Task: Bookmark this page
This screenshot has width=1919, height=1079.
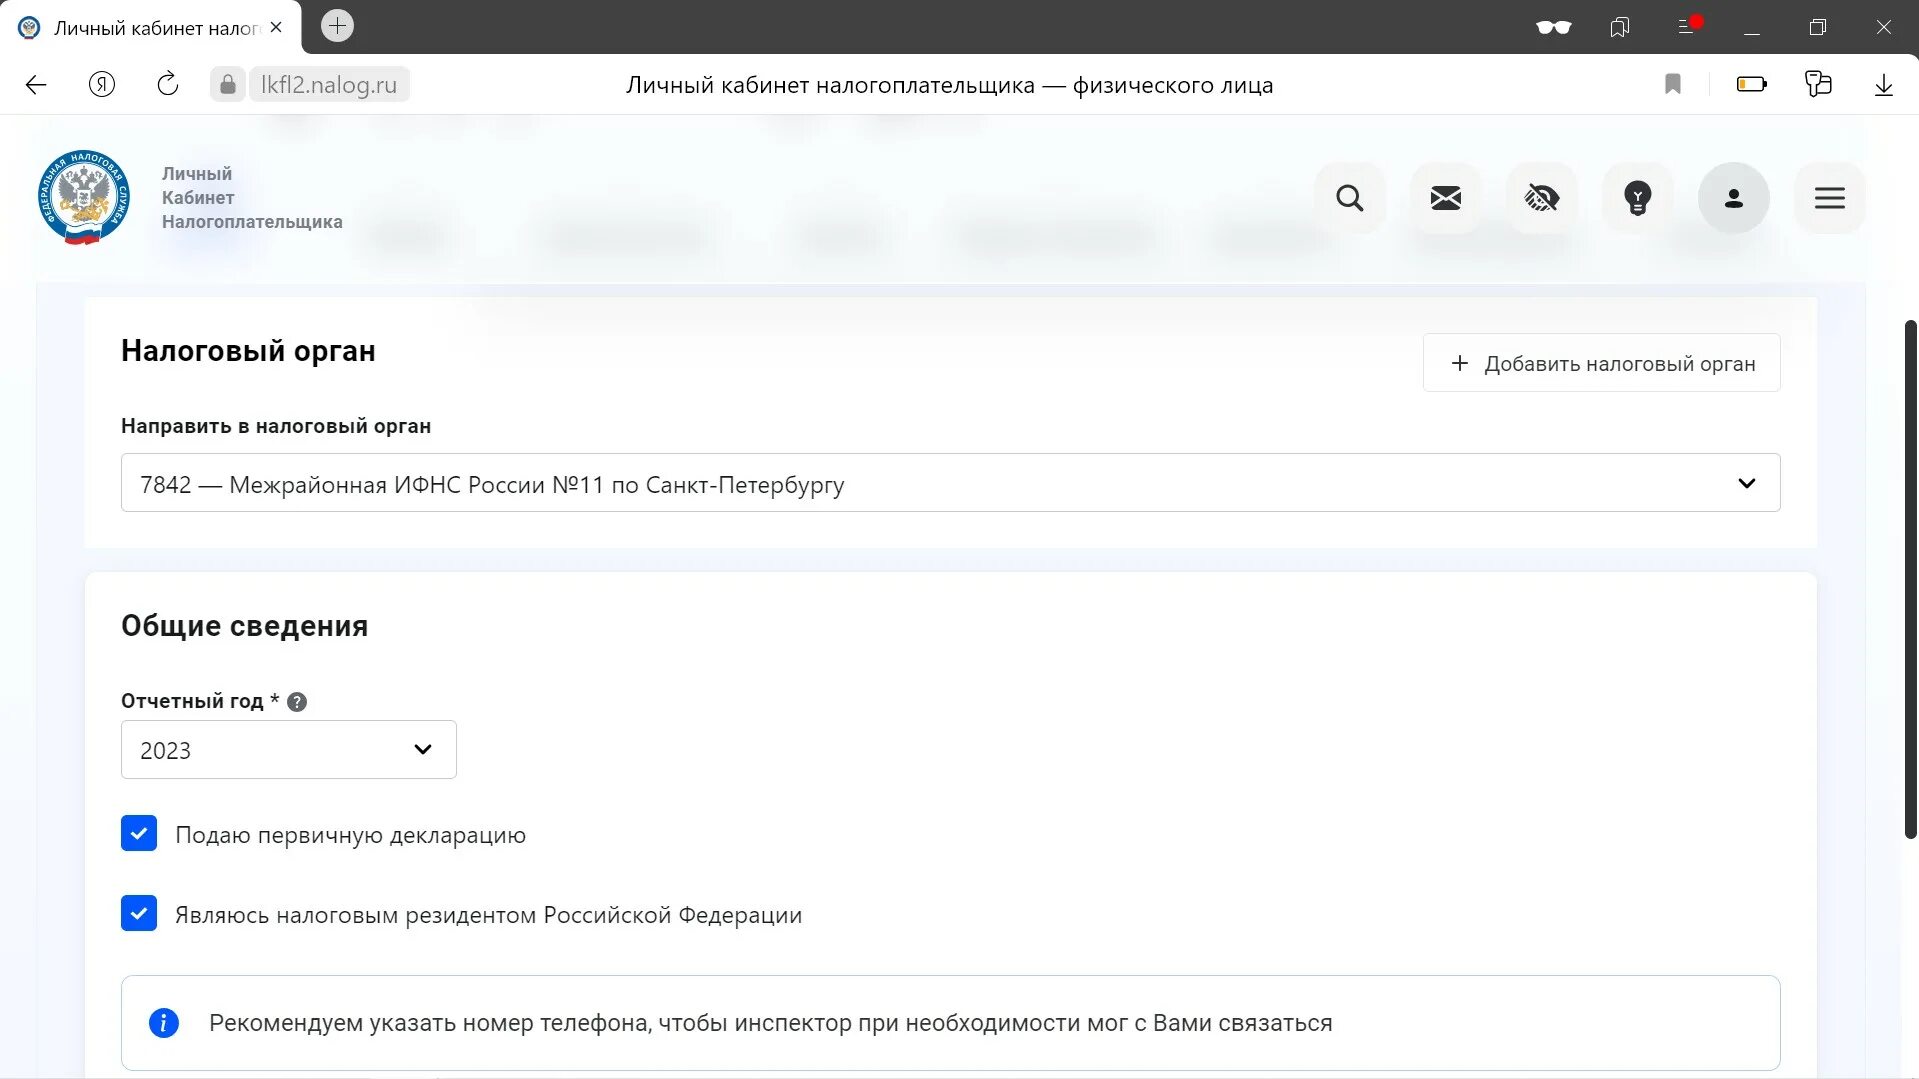Action: tap(1673, 85)
